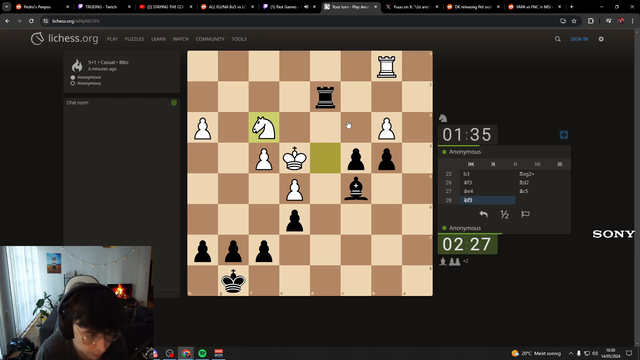Go to move 25 Rxg2+
The image size is (640, 360).
click(x=543, y=174)
